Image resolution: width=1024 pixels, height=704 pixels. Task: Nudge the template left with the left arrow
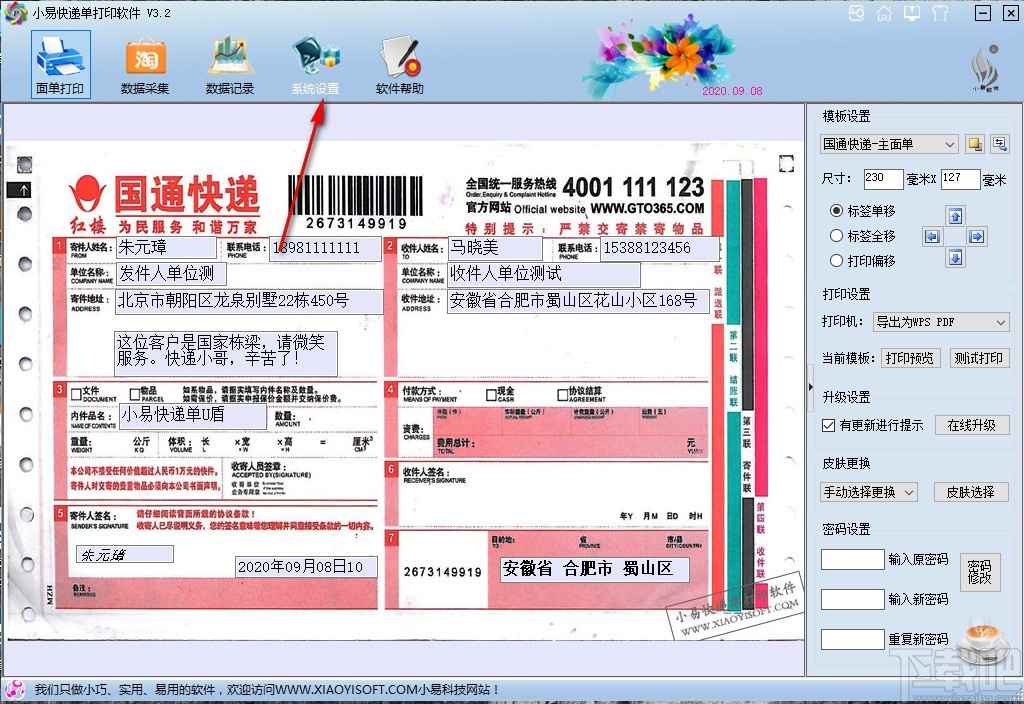pyautogui.click(x=933, y=237)
